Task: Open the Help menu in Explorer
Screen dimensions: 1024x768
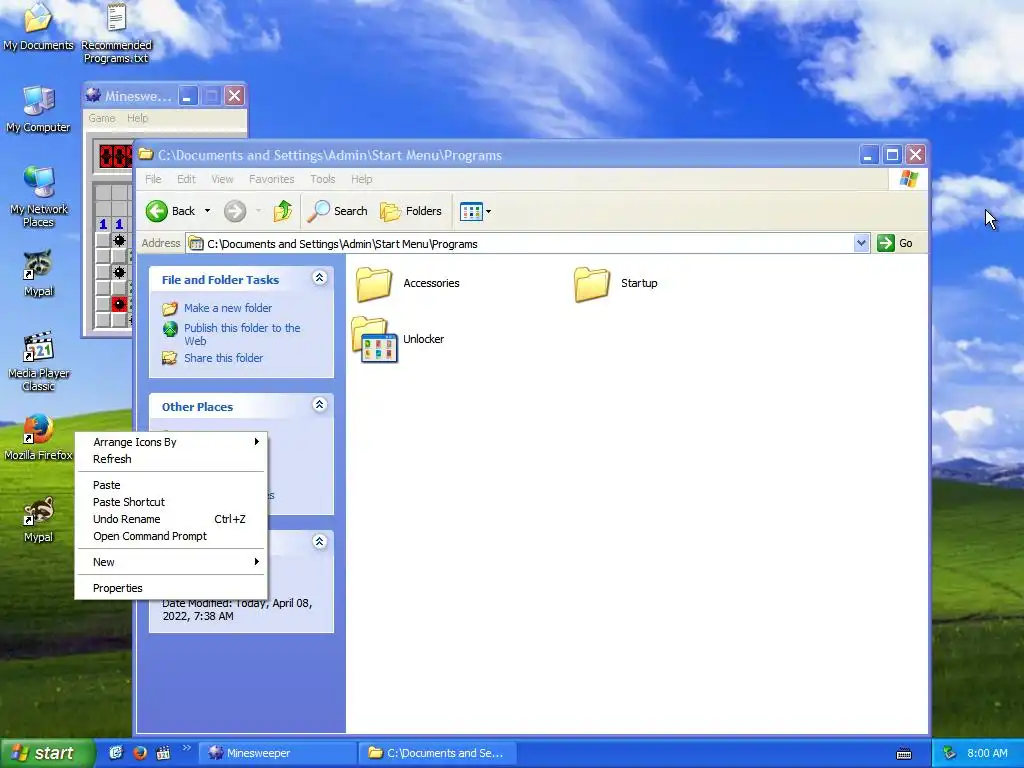Action: 361,179
